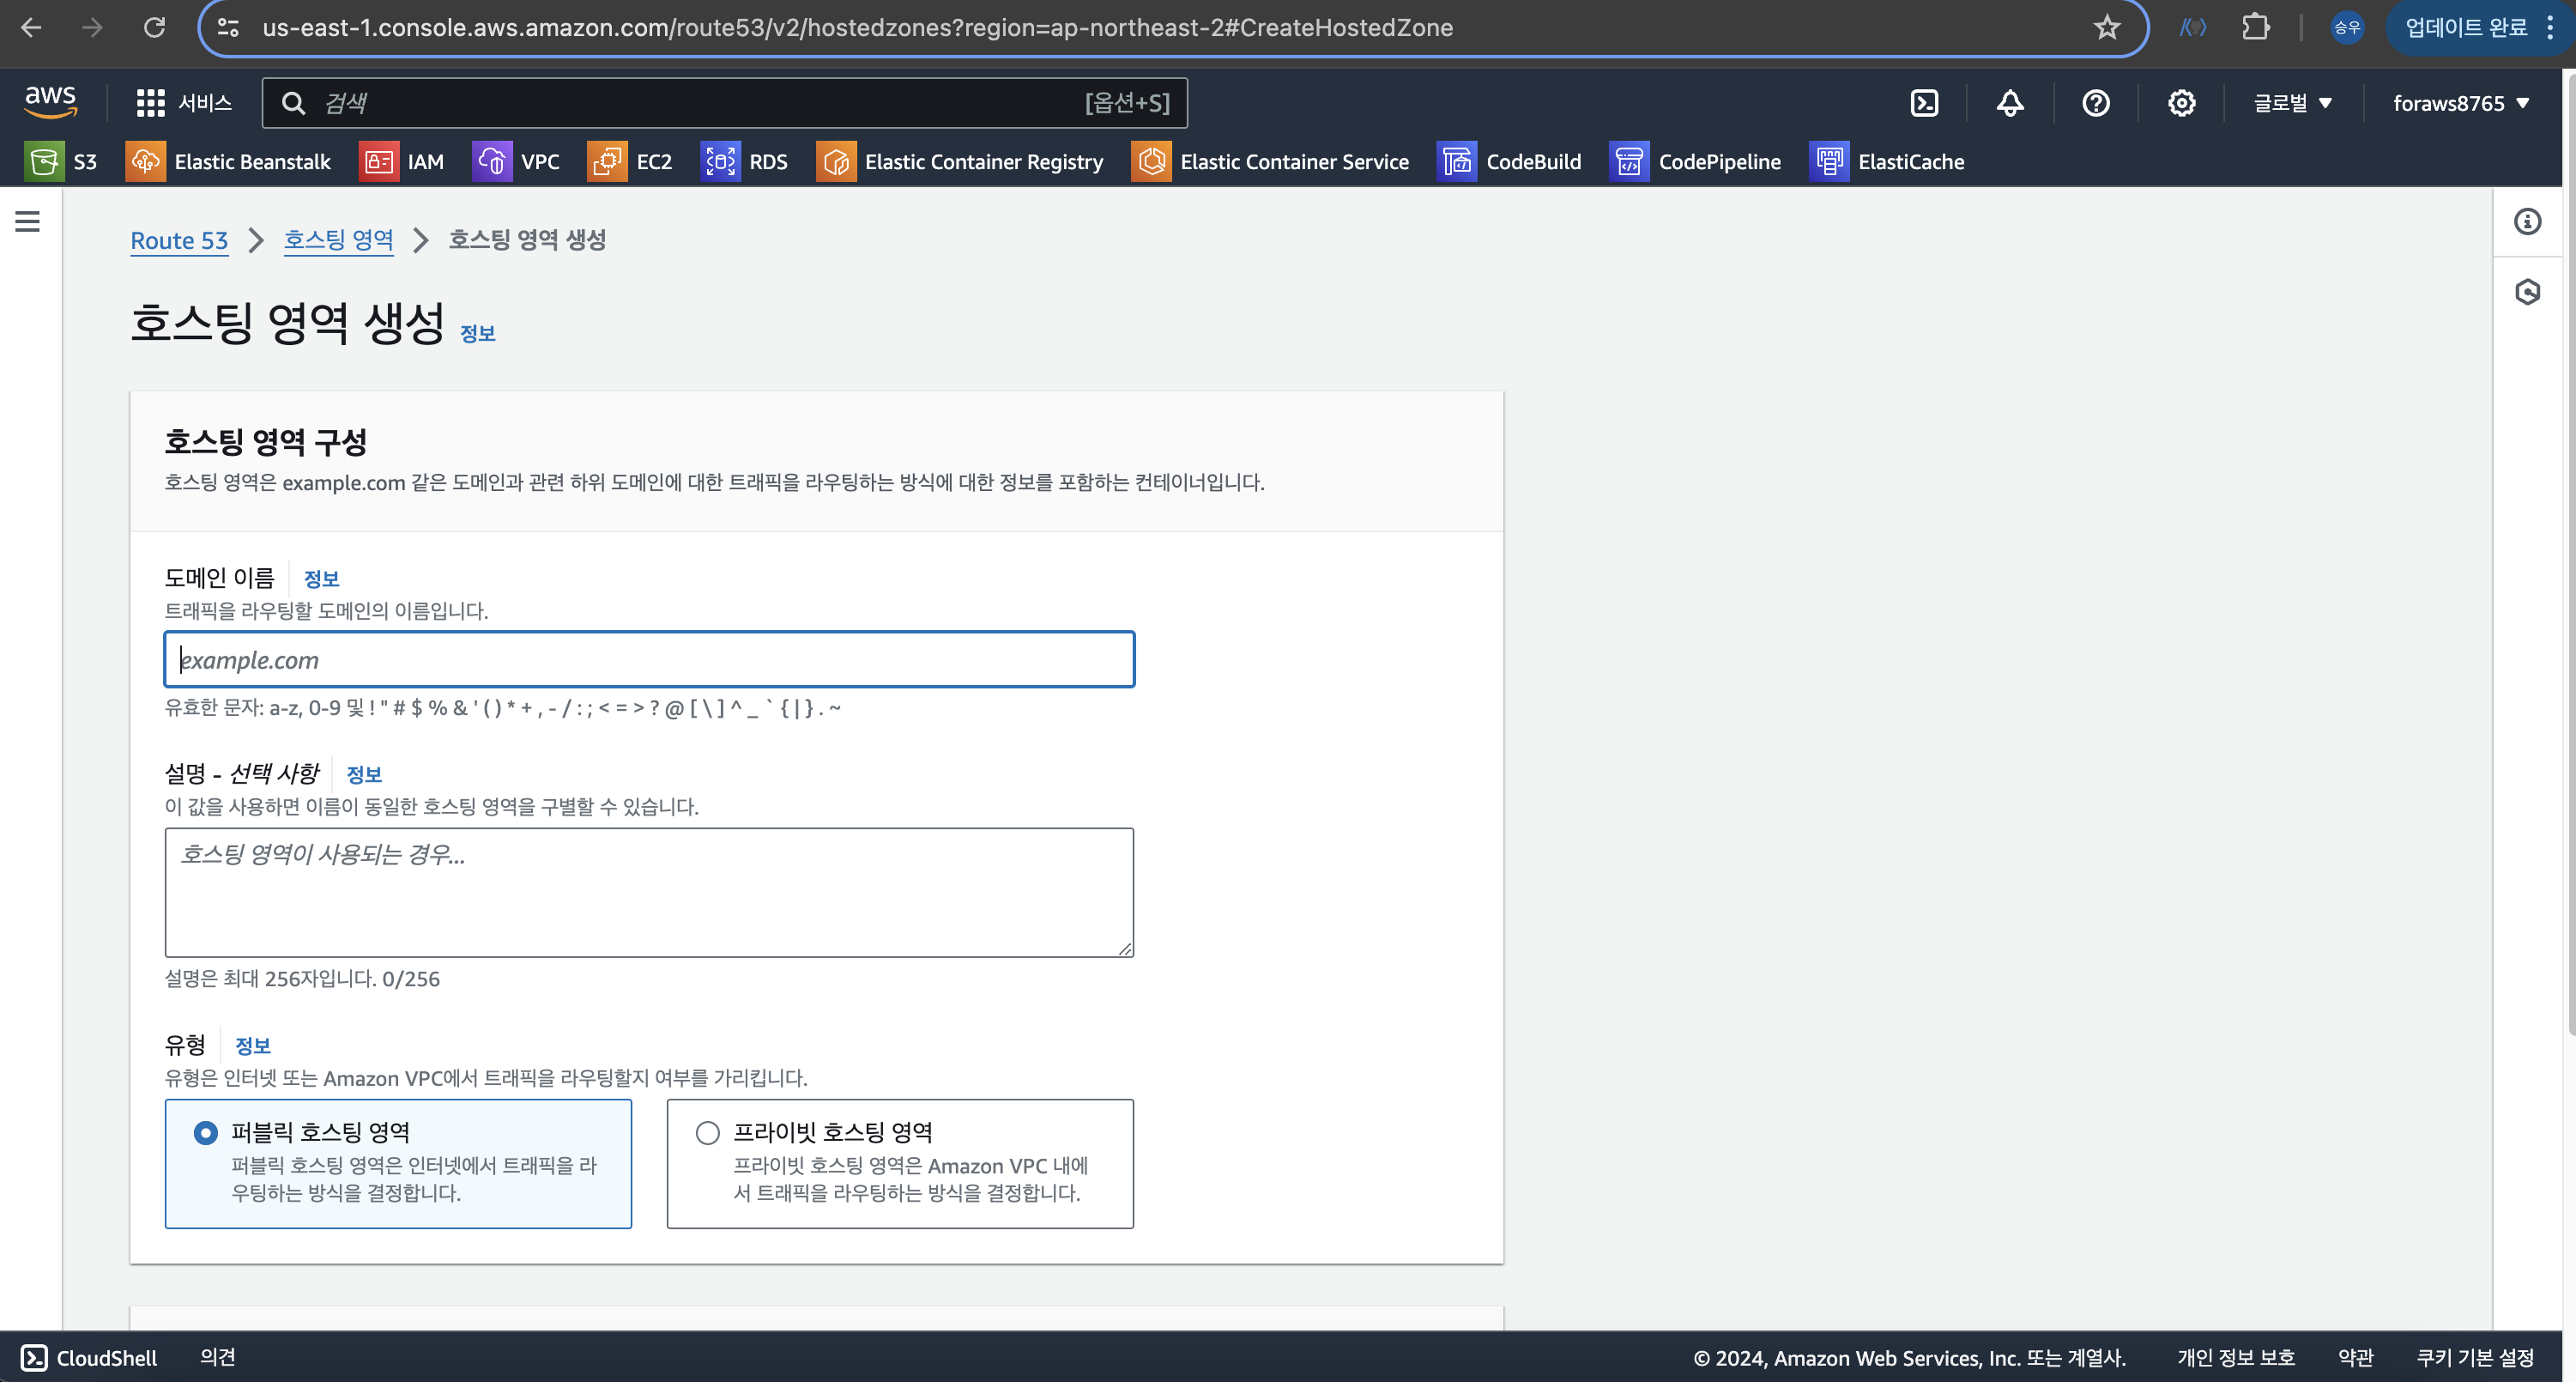2576x1382 pixels.
Task: Expand the left navigation hamburger menu
Action: pos(28,222)
